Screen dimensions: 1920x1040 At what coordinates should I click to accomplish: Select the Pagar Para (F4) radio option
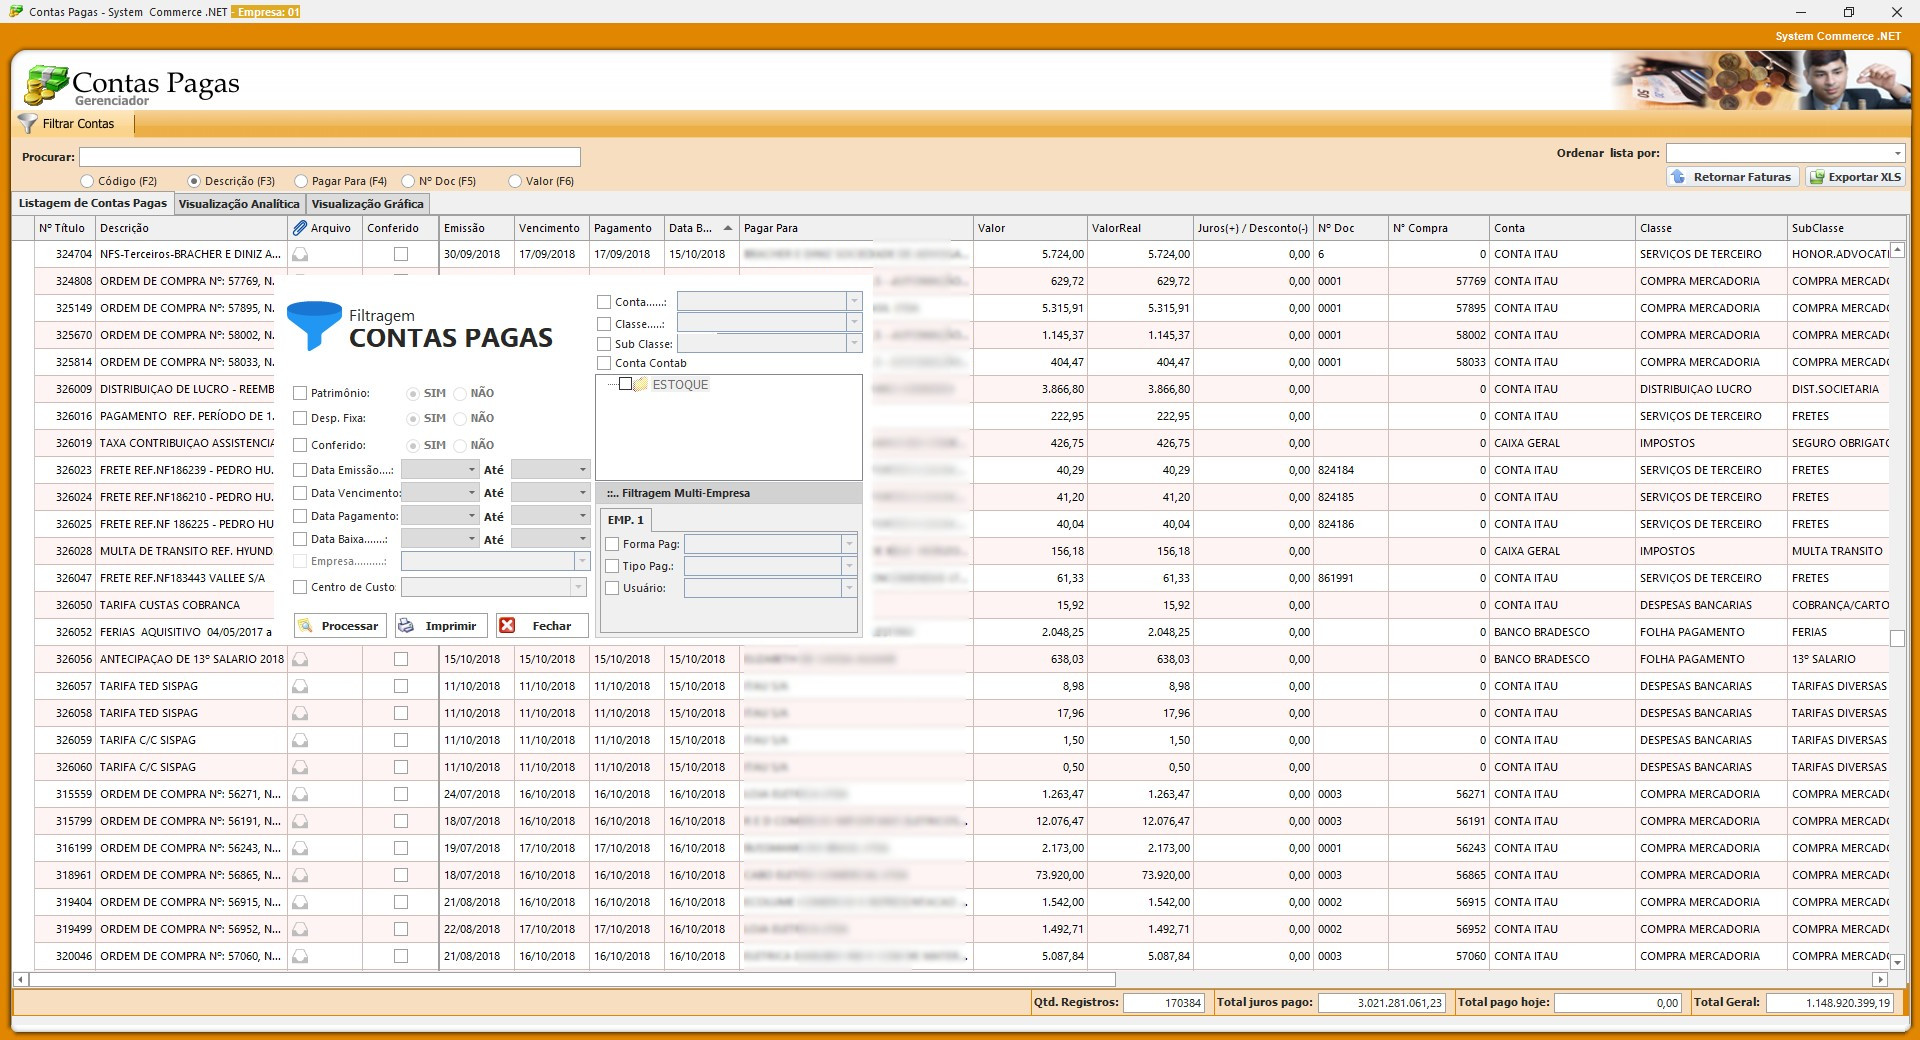tap(301, 181)
